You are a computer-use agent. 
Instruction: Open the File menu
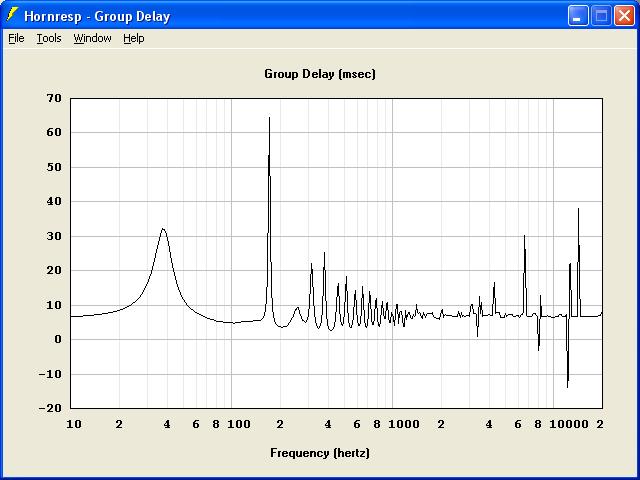click(16, 38)
